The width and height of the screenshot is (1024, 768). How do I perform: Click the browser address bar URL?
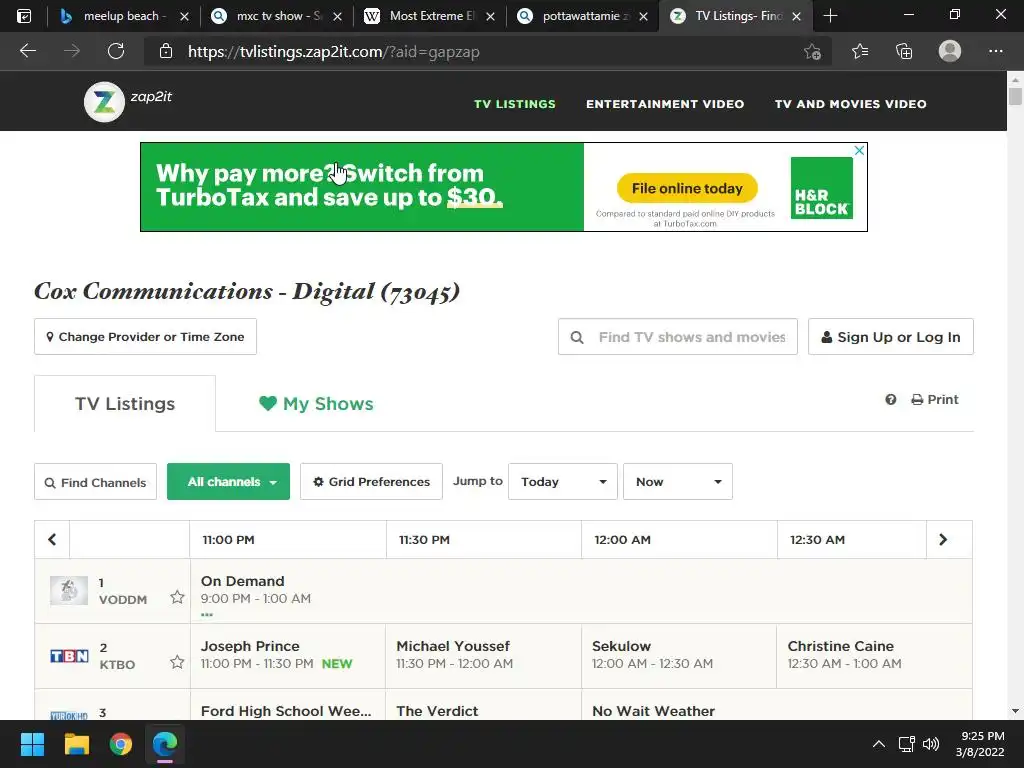click(333, 52)
